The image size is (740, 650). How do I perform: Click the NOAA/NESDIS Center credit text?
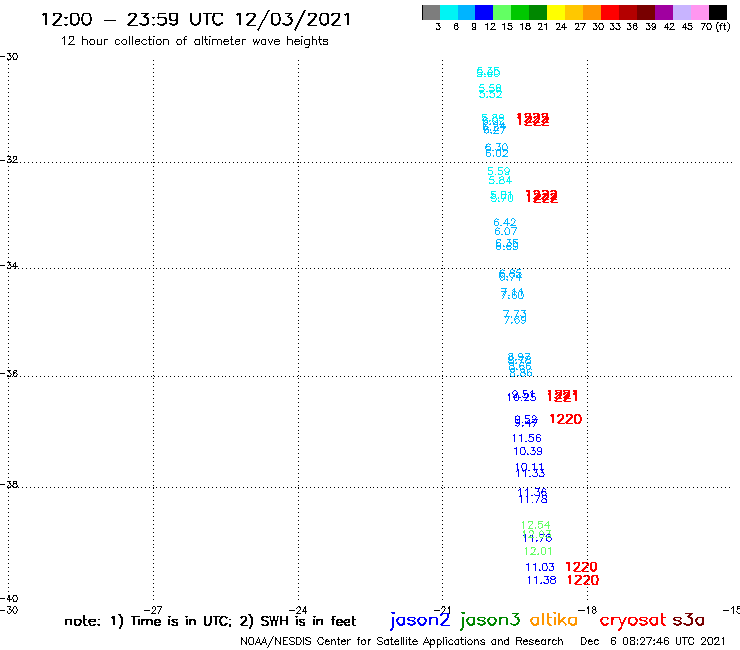coord(402,641)
